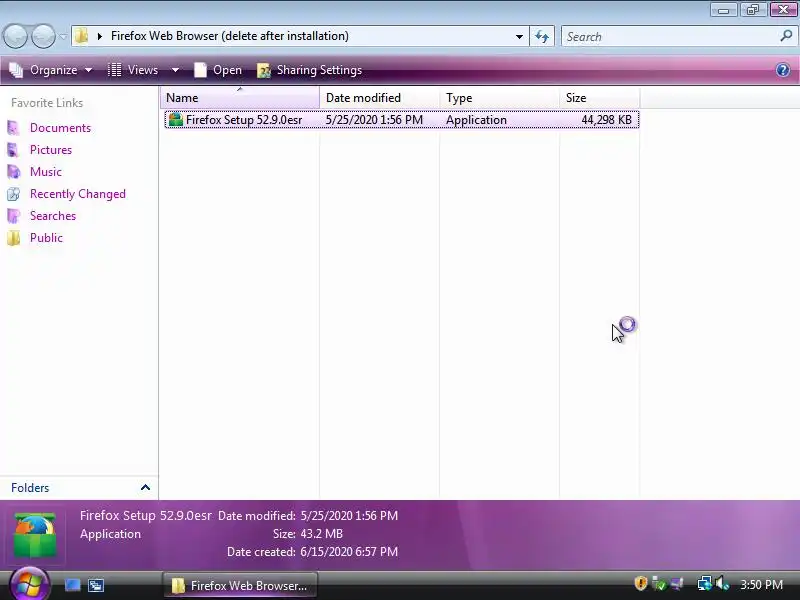Click into the Search field
The image size is (800, 600).
coord(669,37)
